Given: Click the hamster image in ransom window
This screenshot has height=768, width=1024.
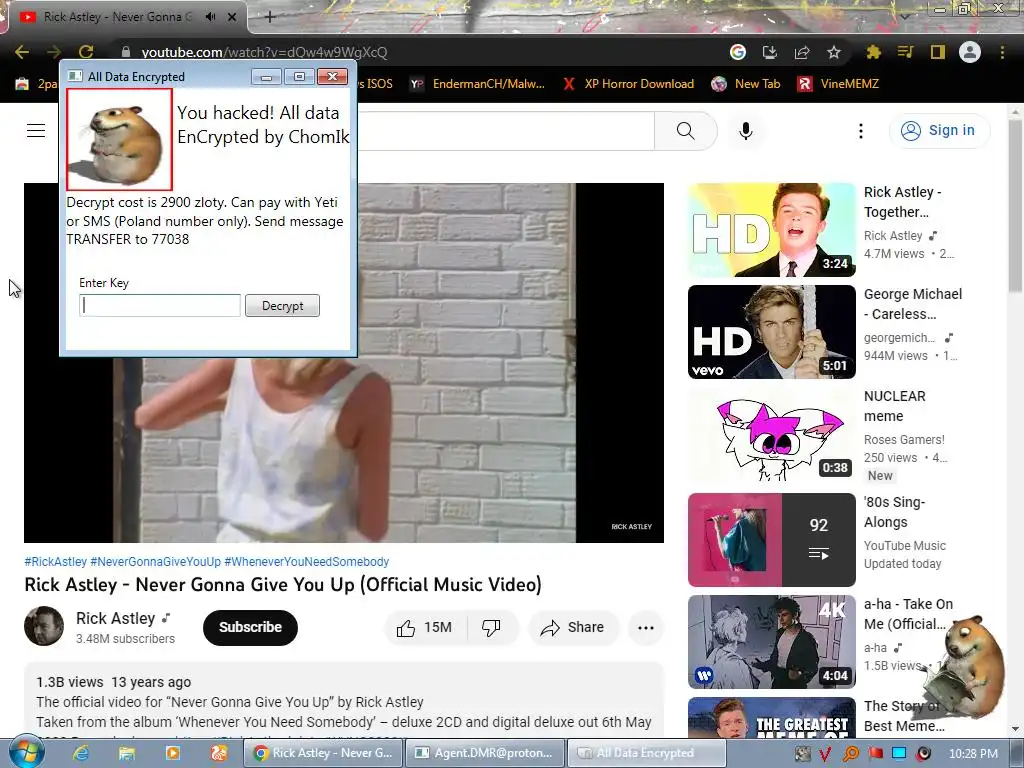Looking at the screenshot, I should [x=119, y=140].
